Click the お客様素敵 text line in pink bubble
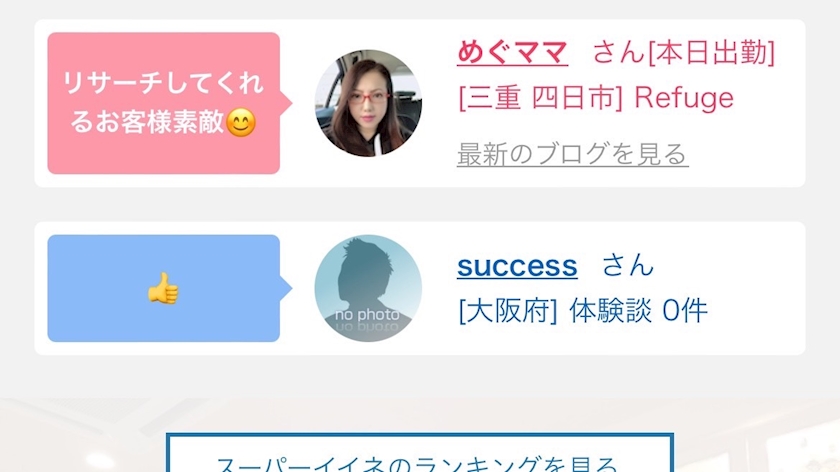 [x=146, y=123]
